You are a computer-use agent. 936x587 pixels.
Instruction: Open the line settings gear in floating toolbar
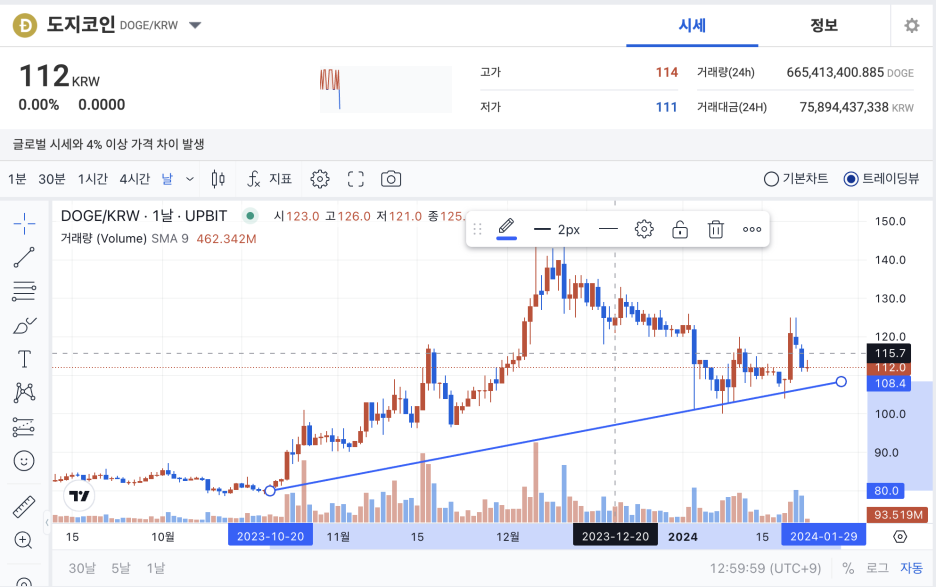point(644,229)
